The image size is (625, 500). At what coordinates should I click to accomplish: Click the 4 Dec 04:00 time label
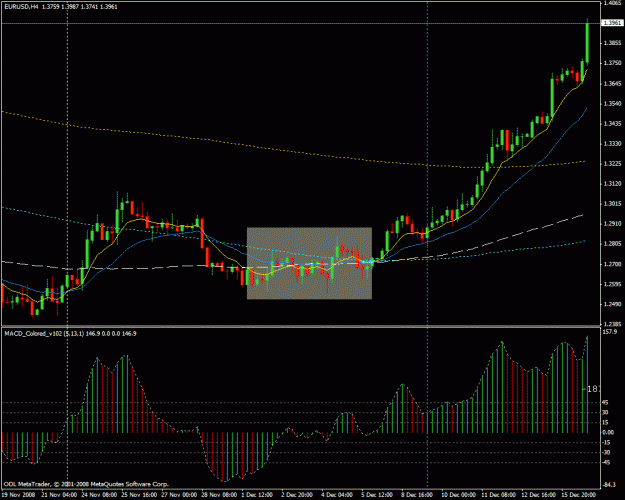(339, 495)
